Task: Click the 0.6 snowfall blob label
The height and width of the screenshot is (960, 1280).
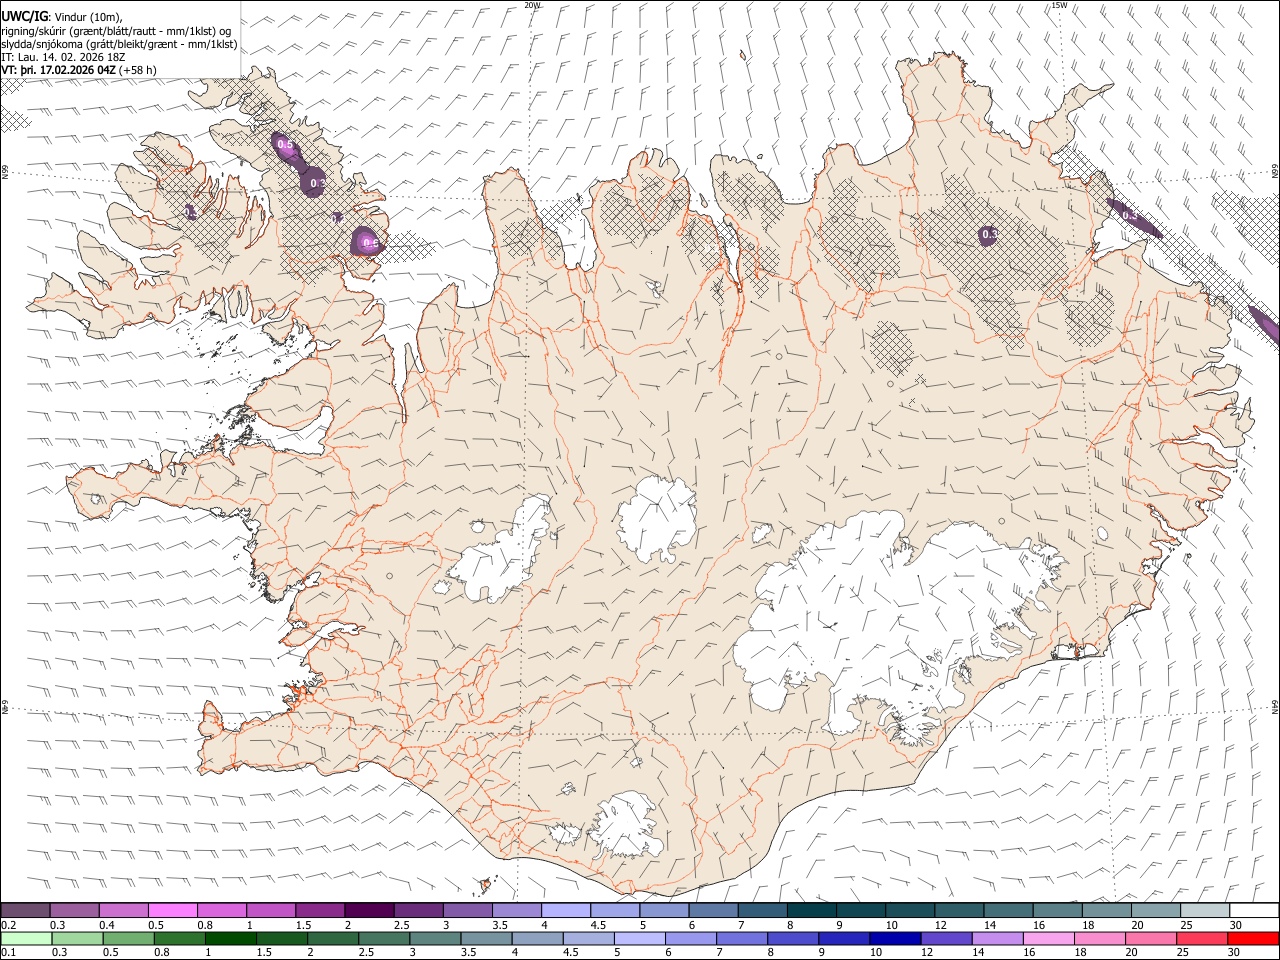Action: pyautogui.click(x=370, y=243)
